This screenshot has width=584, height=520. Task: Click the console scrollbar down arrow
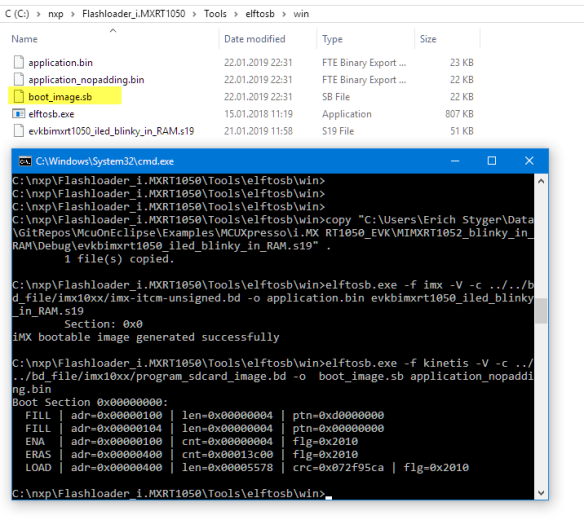(x=541, y=493)
